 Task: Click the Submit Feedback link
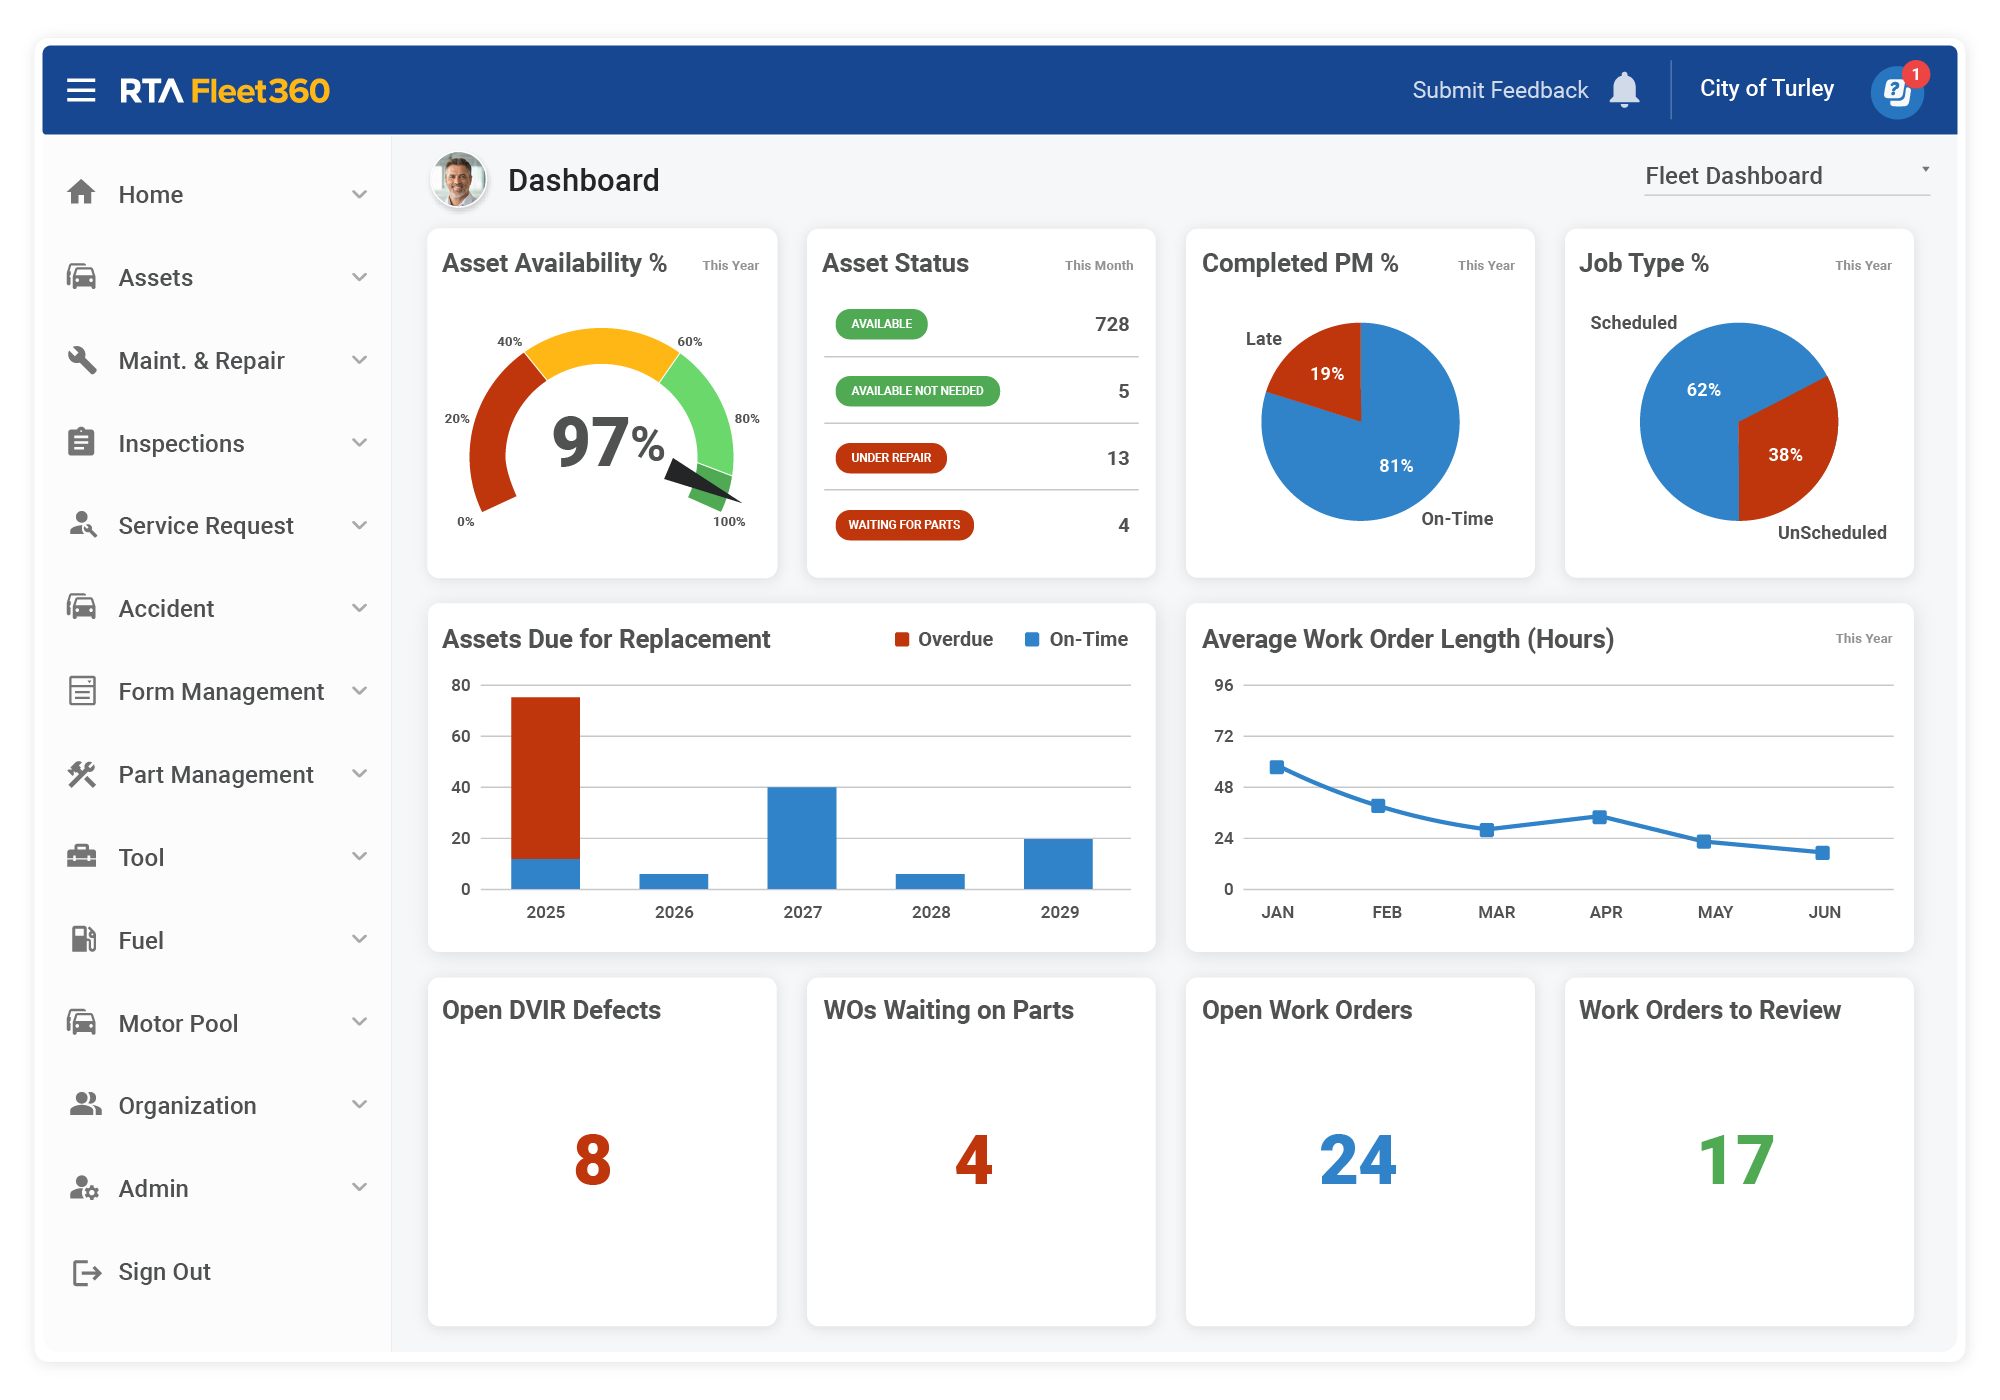[1498, 89]
